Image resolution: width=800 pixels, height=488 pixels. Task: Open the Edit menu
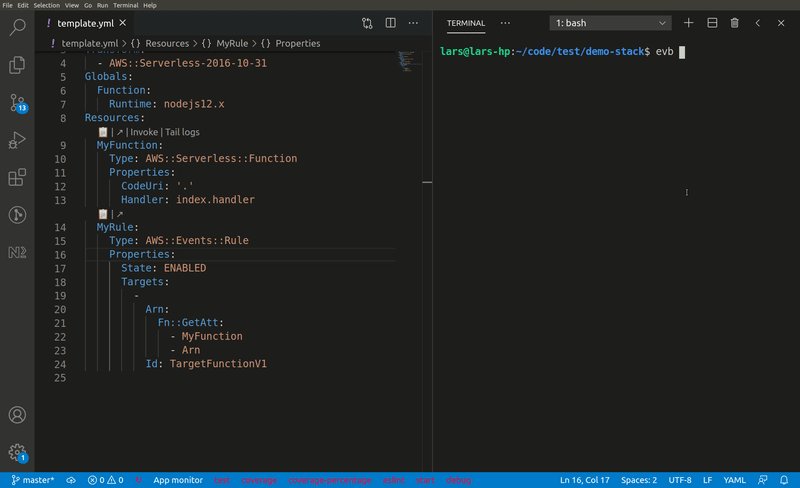pos(23,5)
